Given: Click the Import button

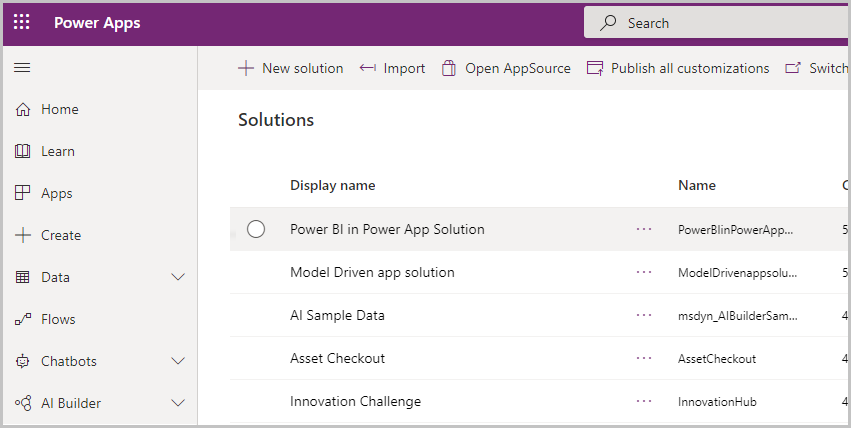Looking at the screenshot, I should click(x=392, y=68).
